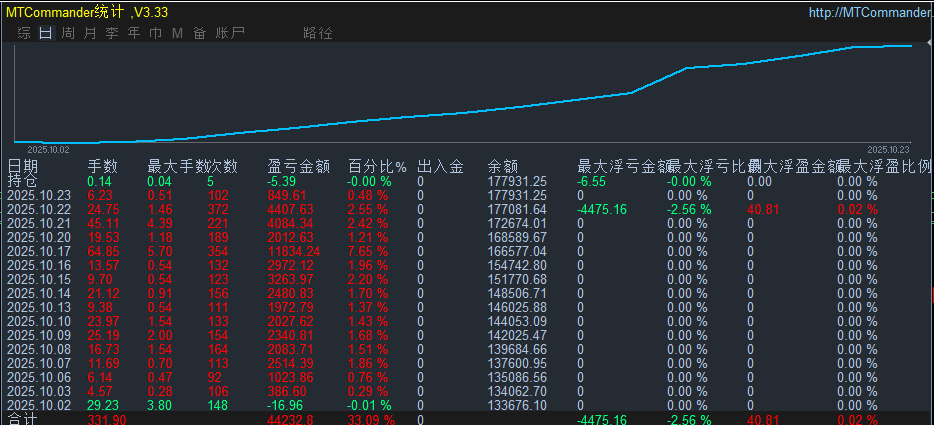Click the 2025.10.23 chart axis label
The width and height of the screenshot is (934, 425).
[x=888, y=150]
